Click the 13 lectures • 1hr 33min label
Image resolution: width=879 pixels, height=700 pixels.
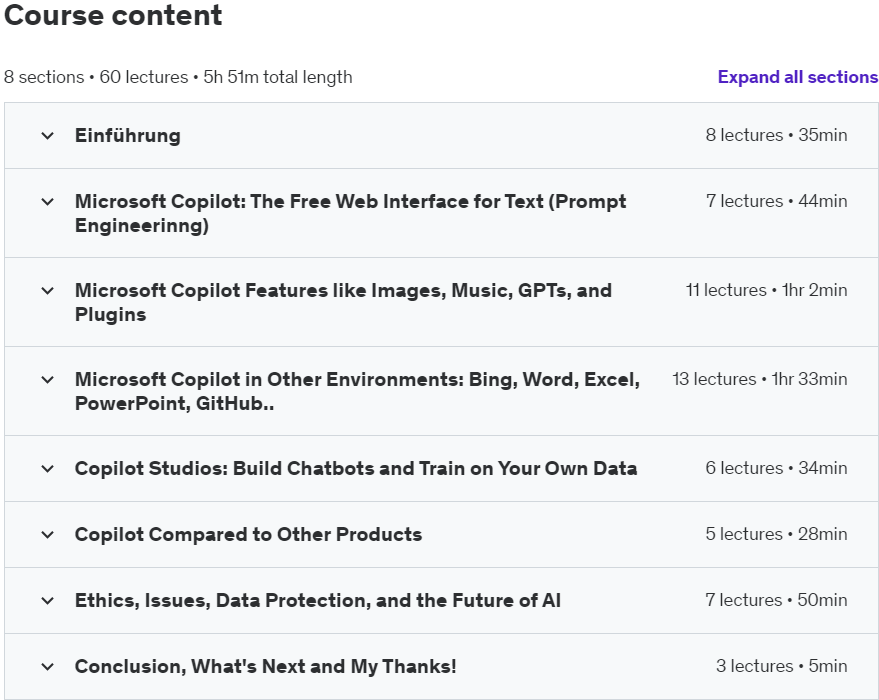759,380
